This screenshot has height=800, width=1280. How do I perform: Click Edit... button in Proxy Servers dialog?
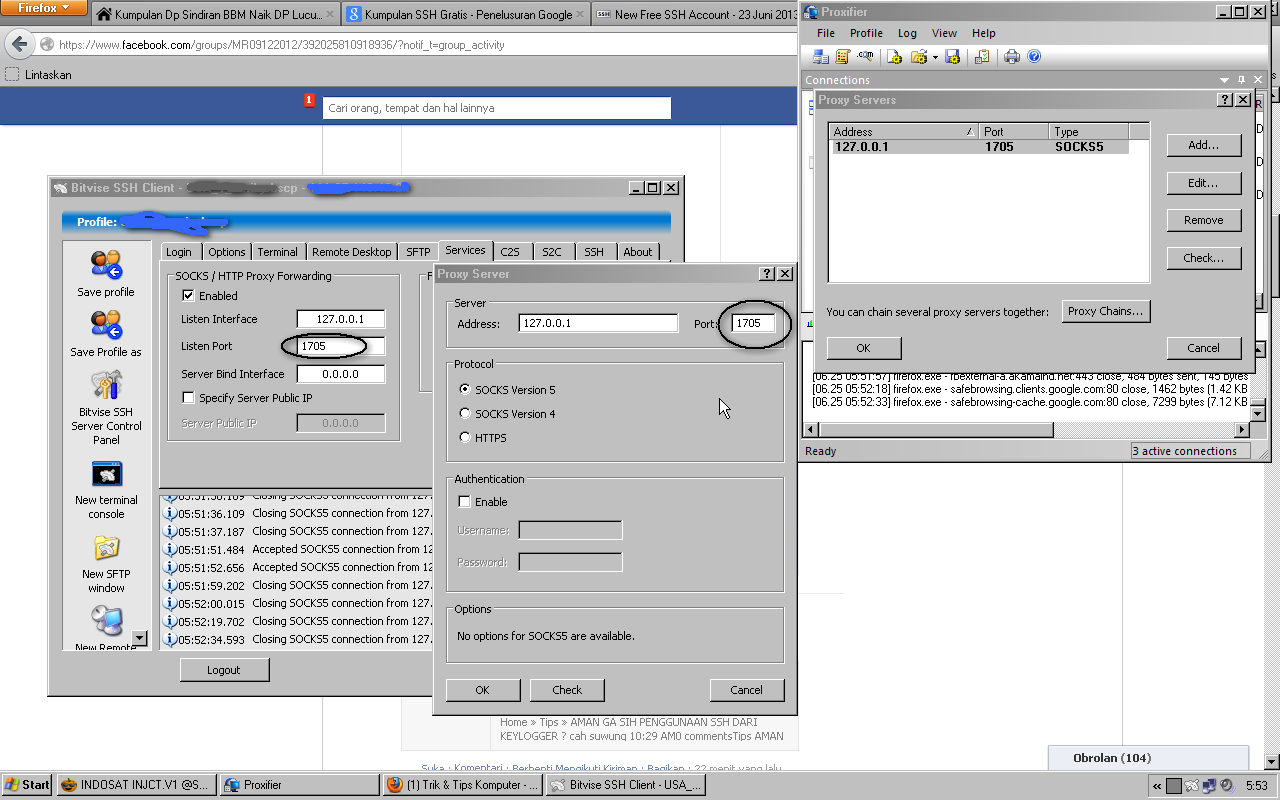pos(1204,183)
